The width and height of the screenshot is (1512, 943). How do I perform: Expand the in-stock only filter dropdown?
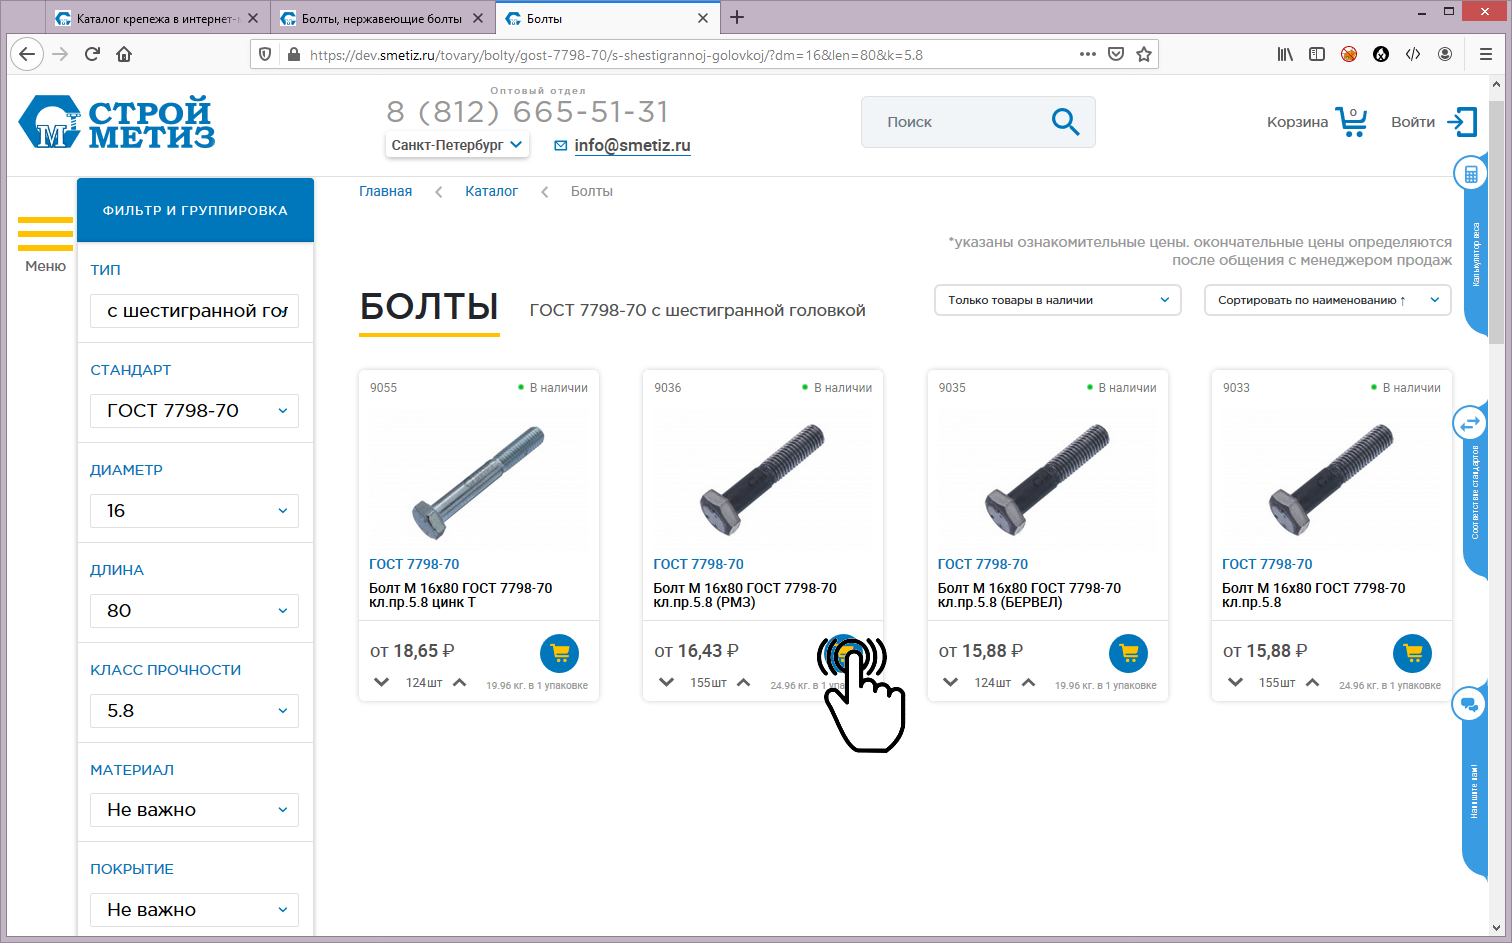click(x=1057, y=300)
